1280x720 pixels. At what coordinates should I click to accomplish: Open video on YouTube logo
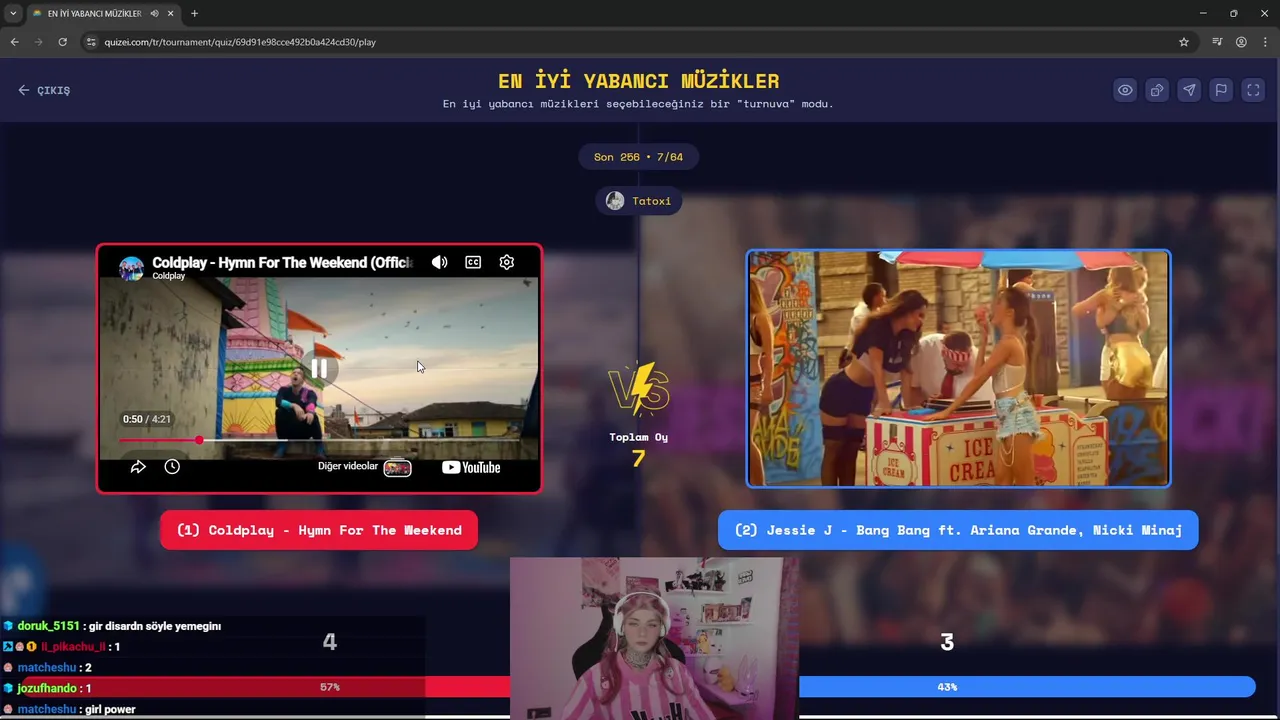click(x=471, y=467)
